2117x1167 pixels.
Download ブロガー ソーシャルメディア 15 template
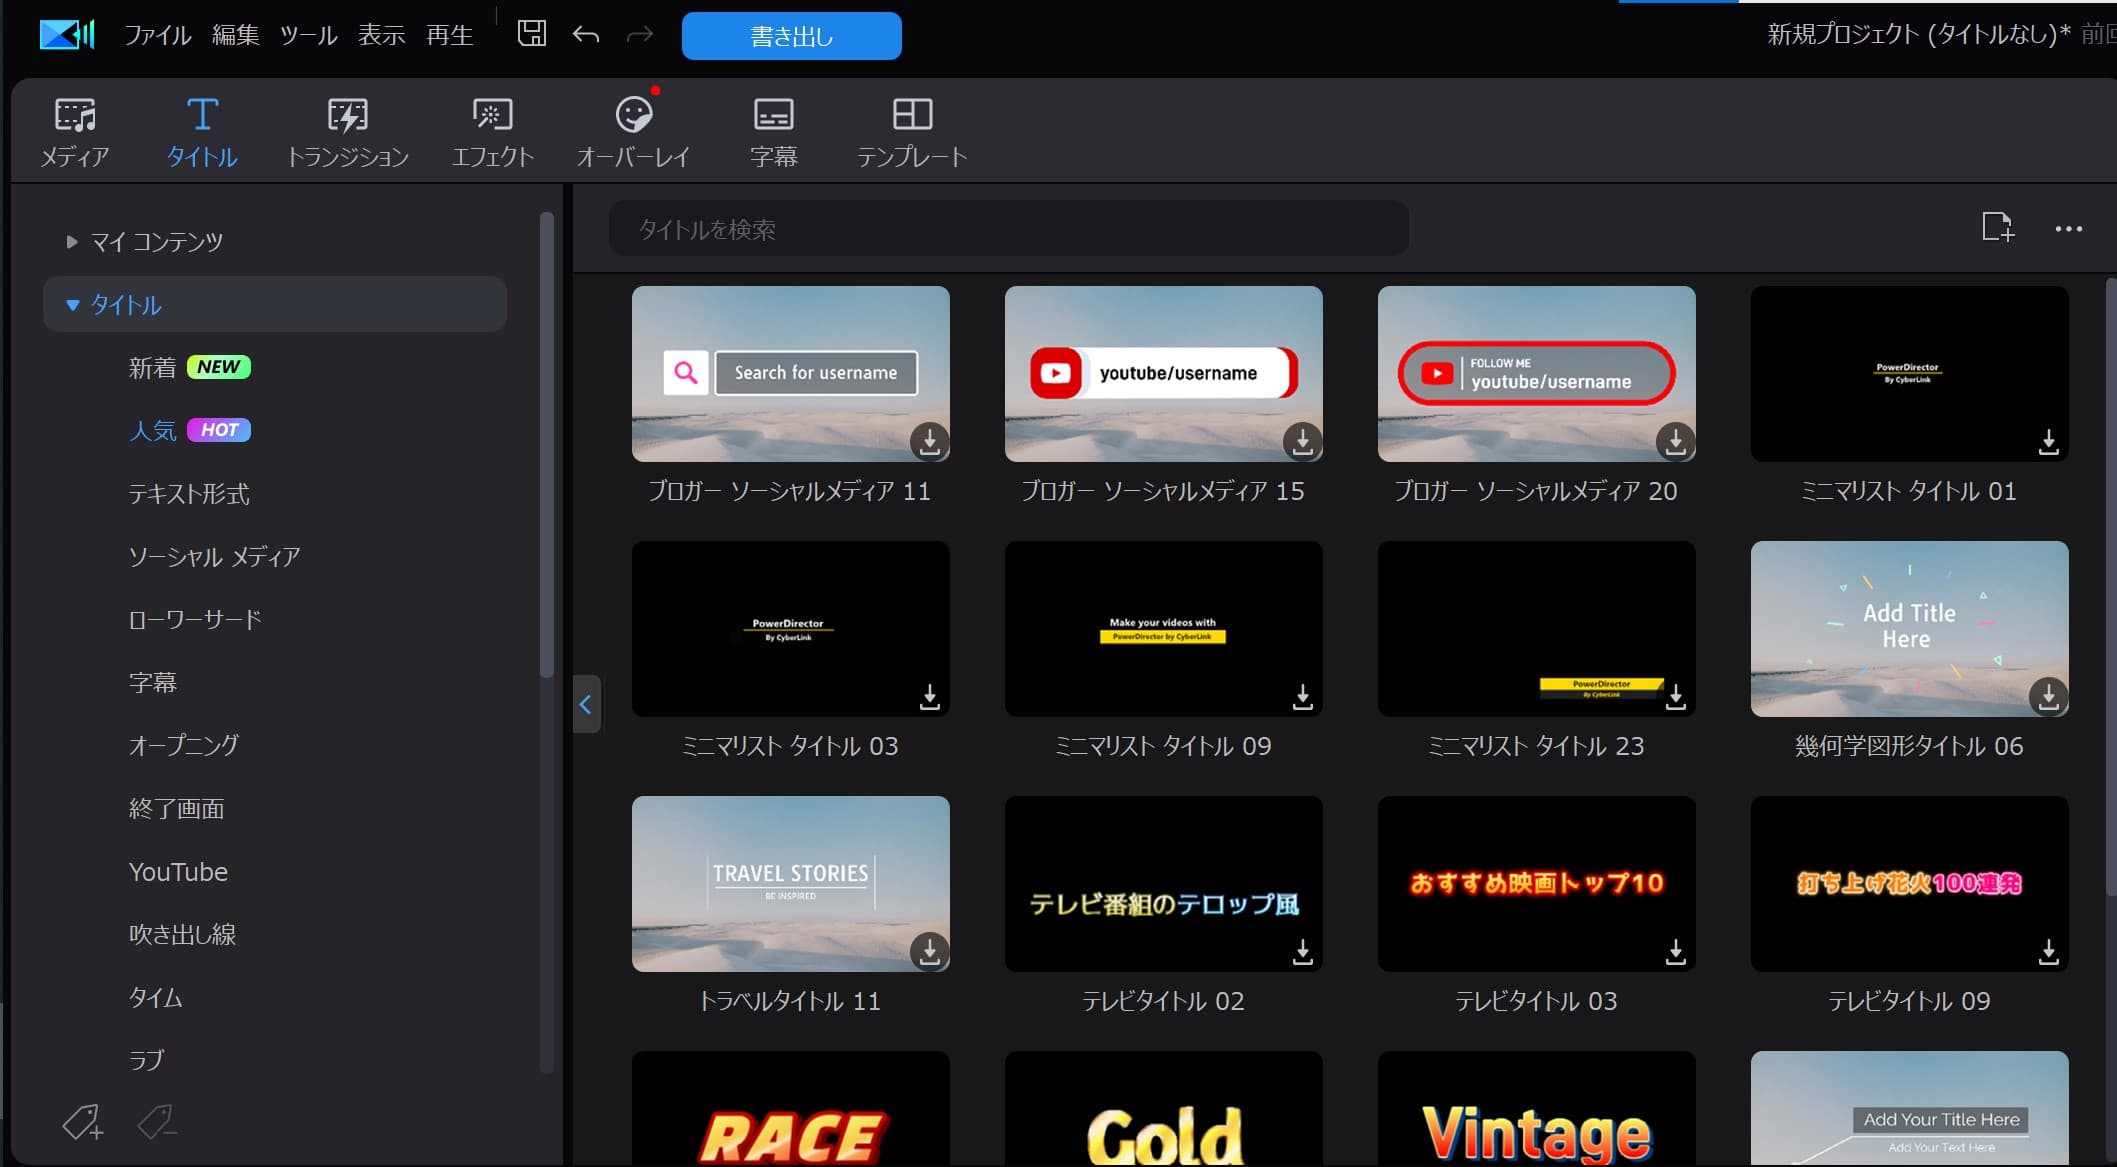click(1302, 440)
